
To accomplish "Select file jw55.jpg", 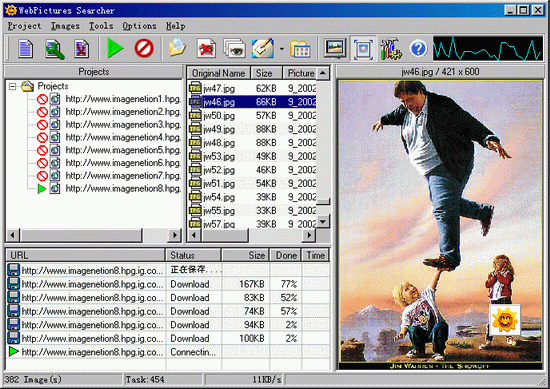I will coord(219,211).
